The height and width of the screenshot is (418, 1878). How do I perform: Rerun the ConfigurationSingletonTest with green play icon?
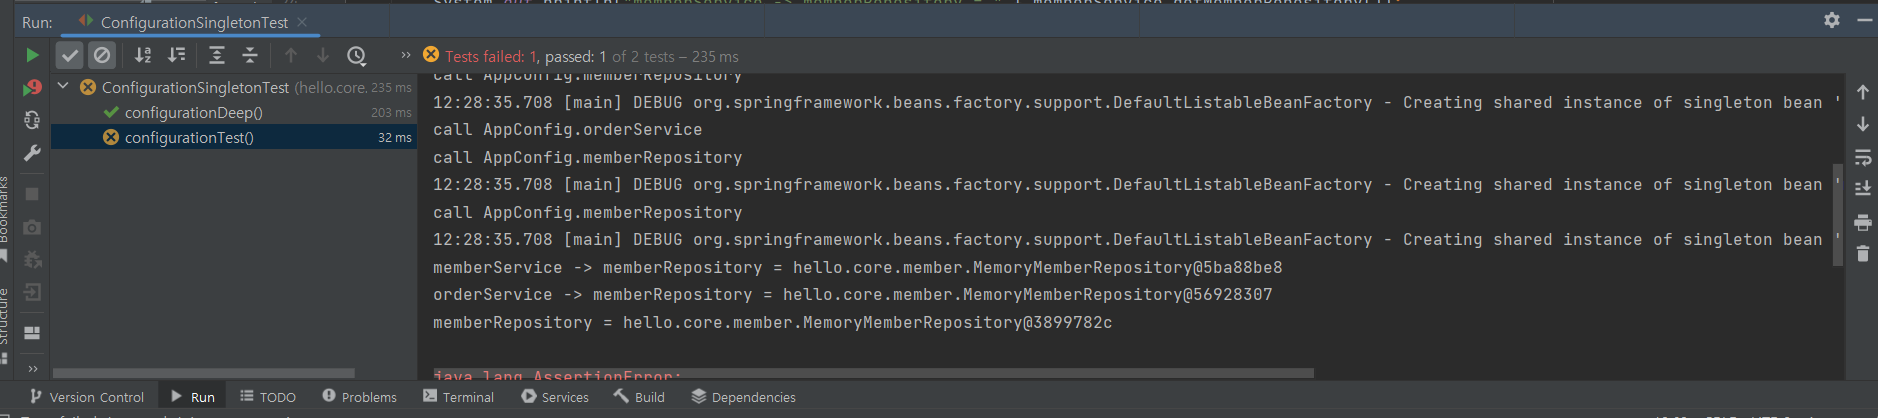point(32,56)
